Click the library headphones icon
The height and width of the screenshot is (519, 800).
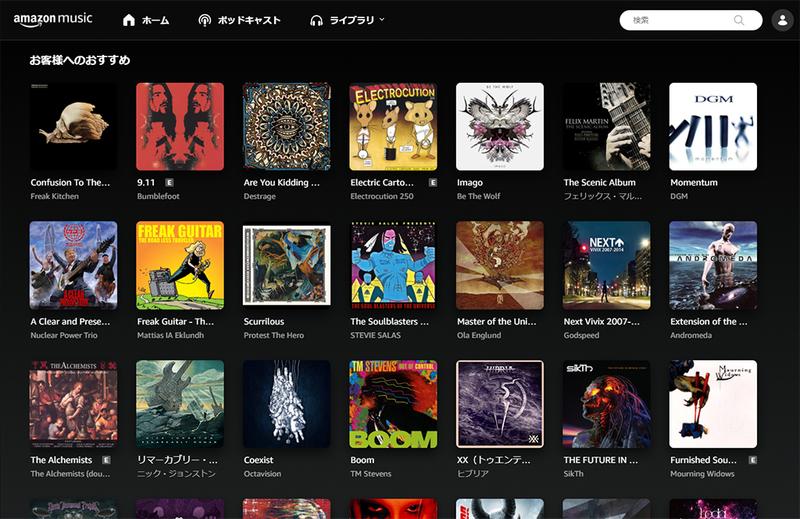(316, 20)
